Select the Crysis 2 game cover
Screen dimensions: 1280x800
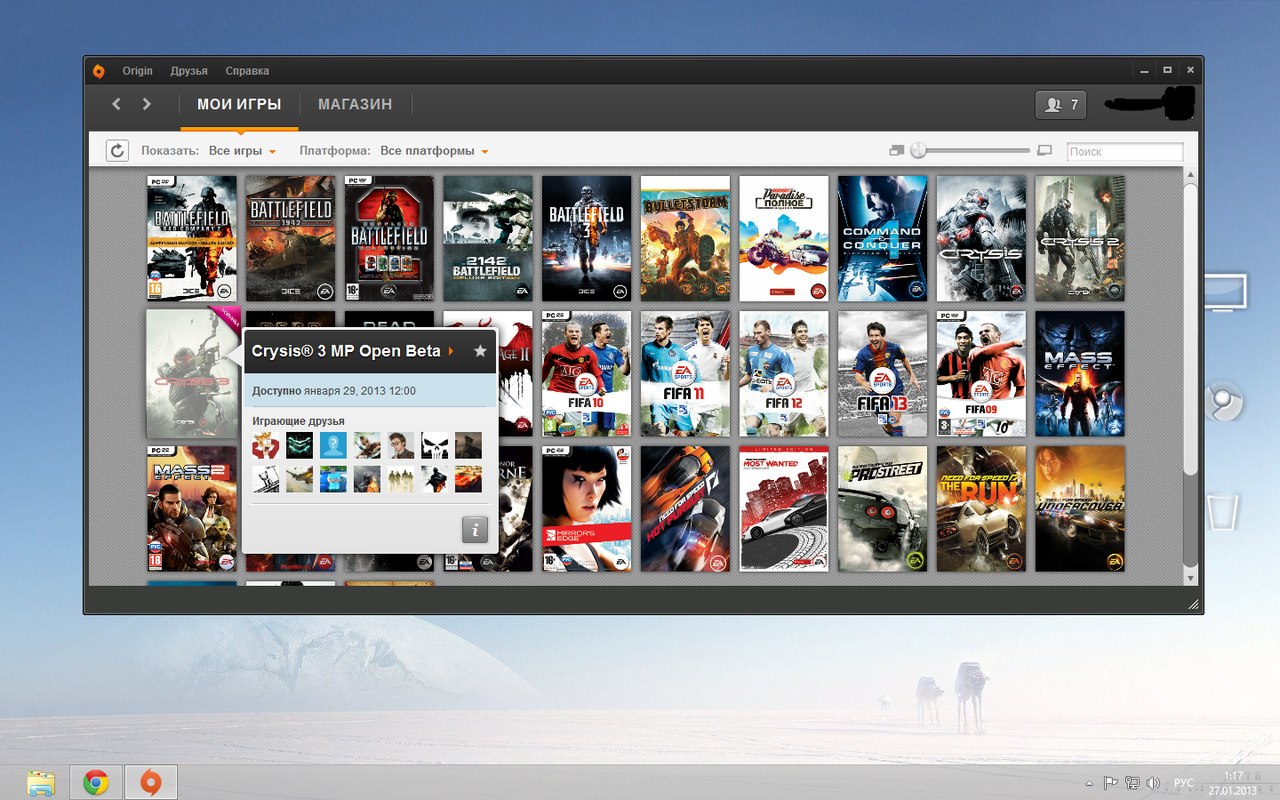point(1080,239)
